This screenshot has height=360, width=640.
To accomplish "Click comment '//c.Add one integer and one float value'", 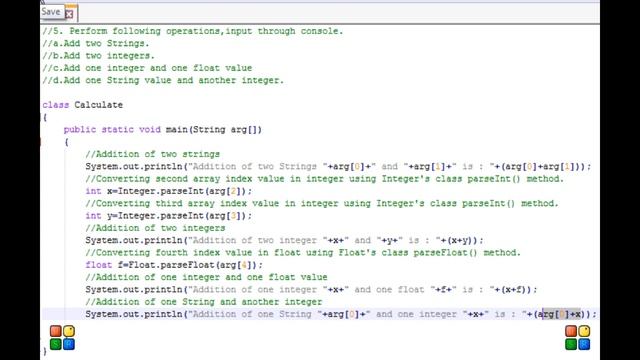I will [147, 68].
